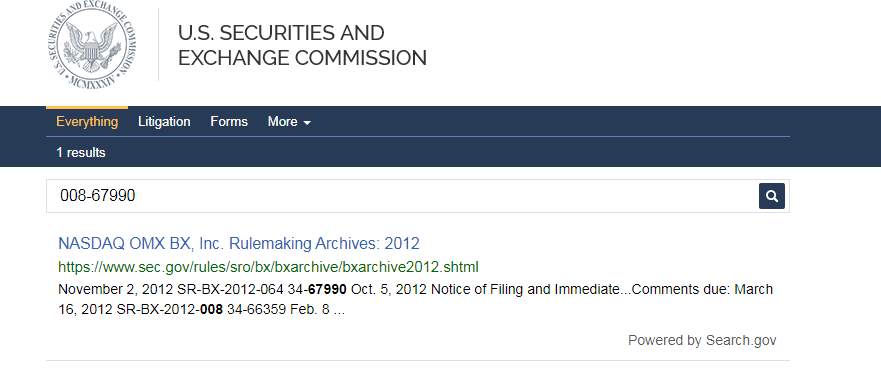This screenshot has width=881, height=377.
Task: Click the magnifying glass search button
Action: click(x=771, y=196)
